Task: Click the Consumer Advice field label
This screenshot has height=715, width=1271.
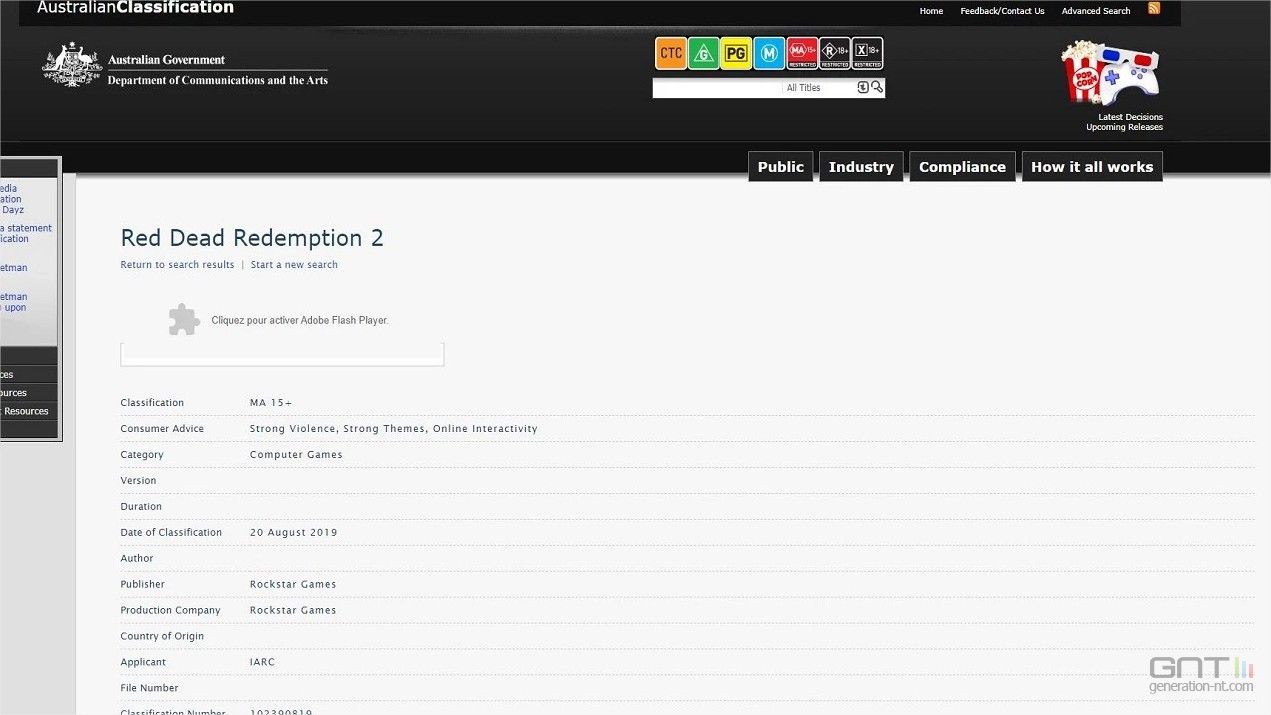Action: point(162,429)
